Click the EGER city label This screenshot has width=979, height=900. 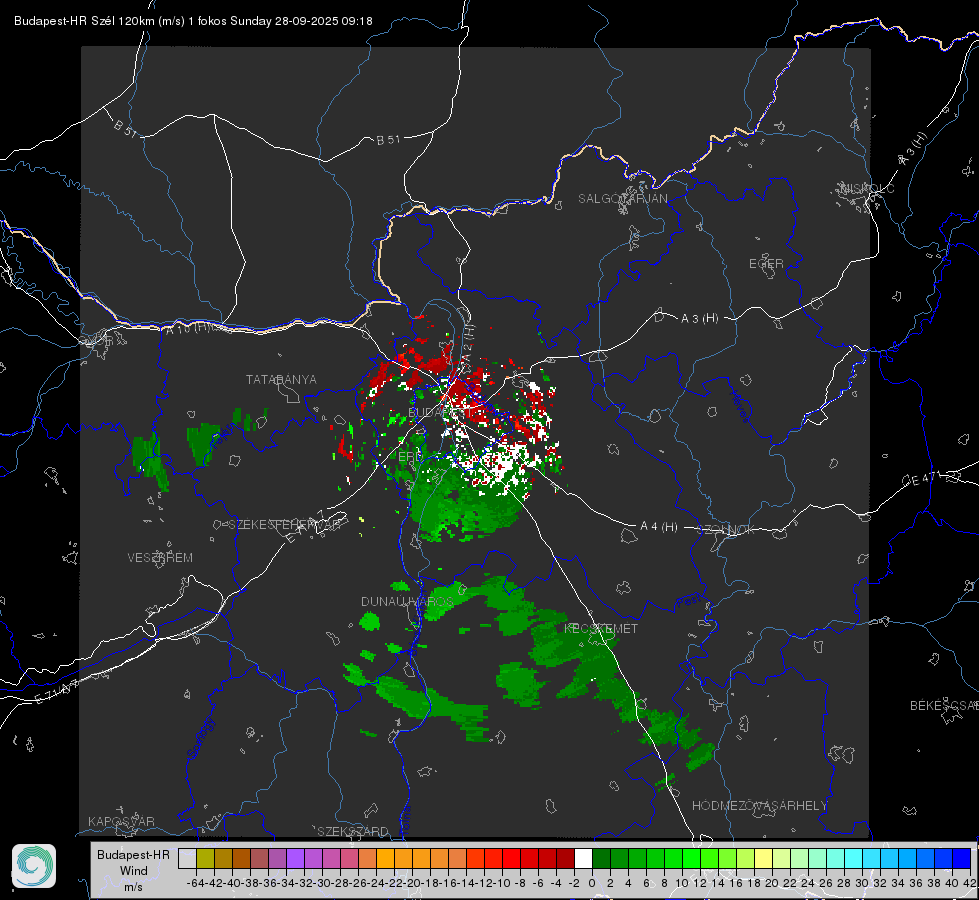(766, 264)
